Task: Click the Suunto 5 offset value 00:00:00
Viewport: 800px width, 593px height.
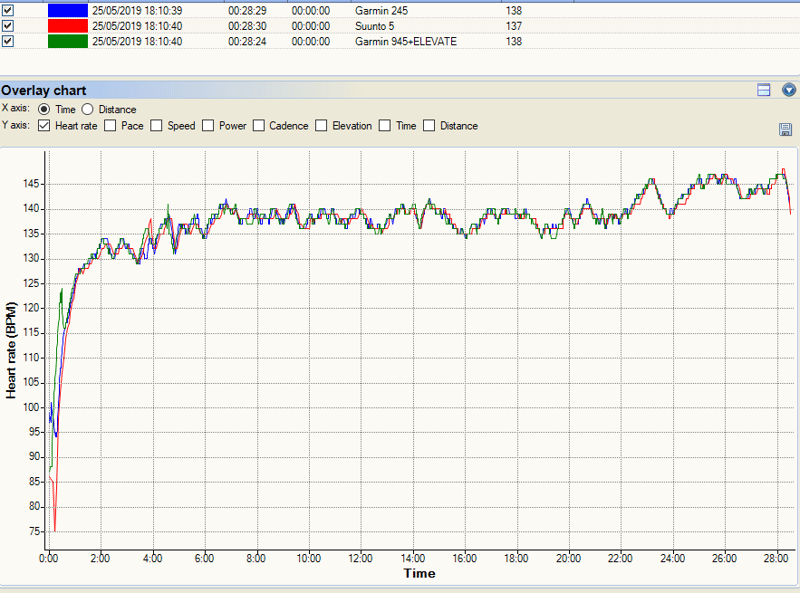Action: 311,26
